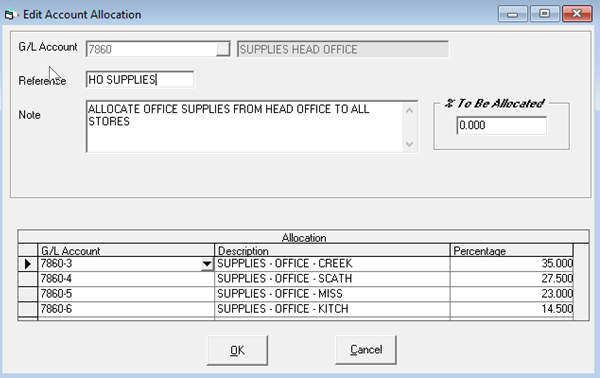Open the G/L Account lookup button beside 7860
The image size is (600, 378).
pyautogui.click(x=223, y=49)
